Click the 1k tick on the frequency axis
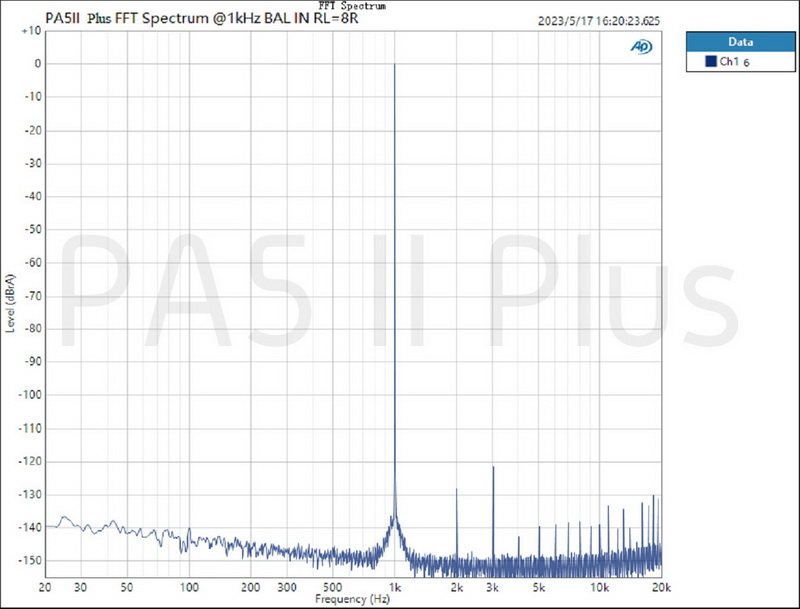Viewport: 800px width, 609px height. click(395, 586)
